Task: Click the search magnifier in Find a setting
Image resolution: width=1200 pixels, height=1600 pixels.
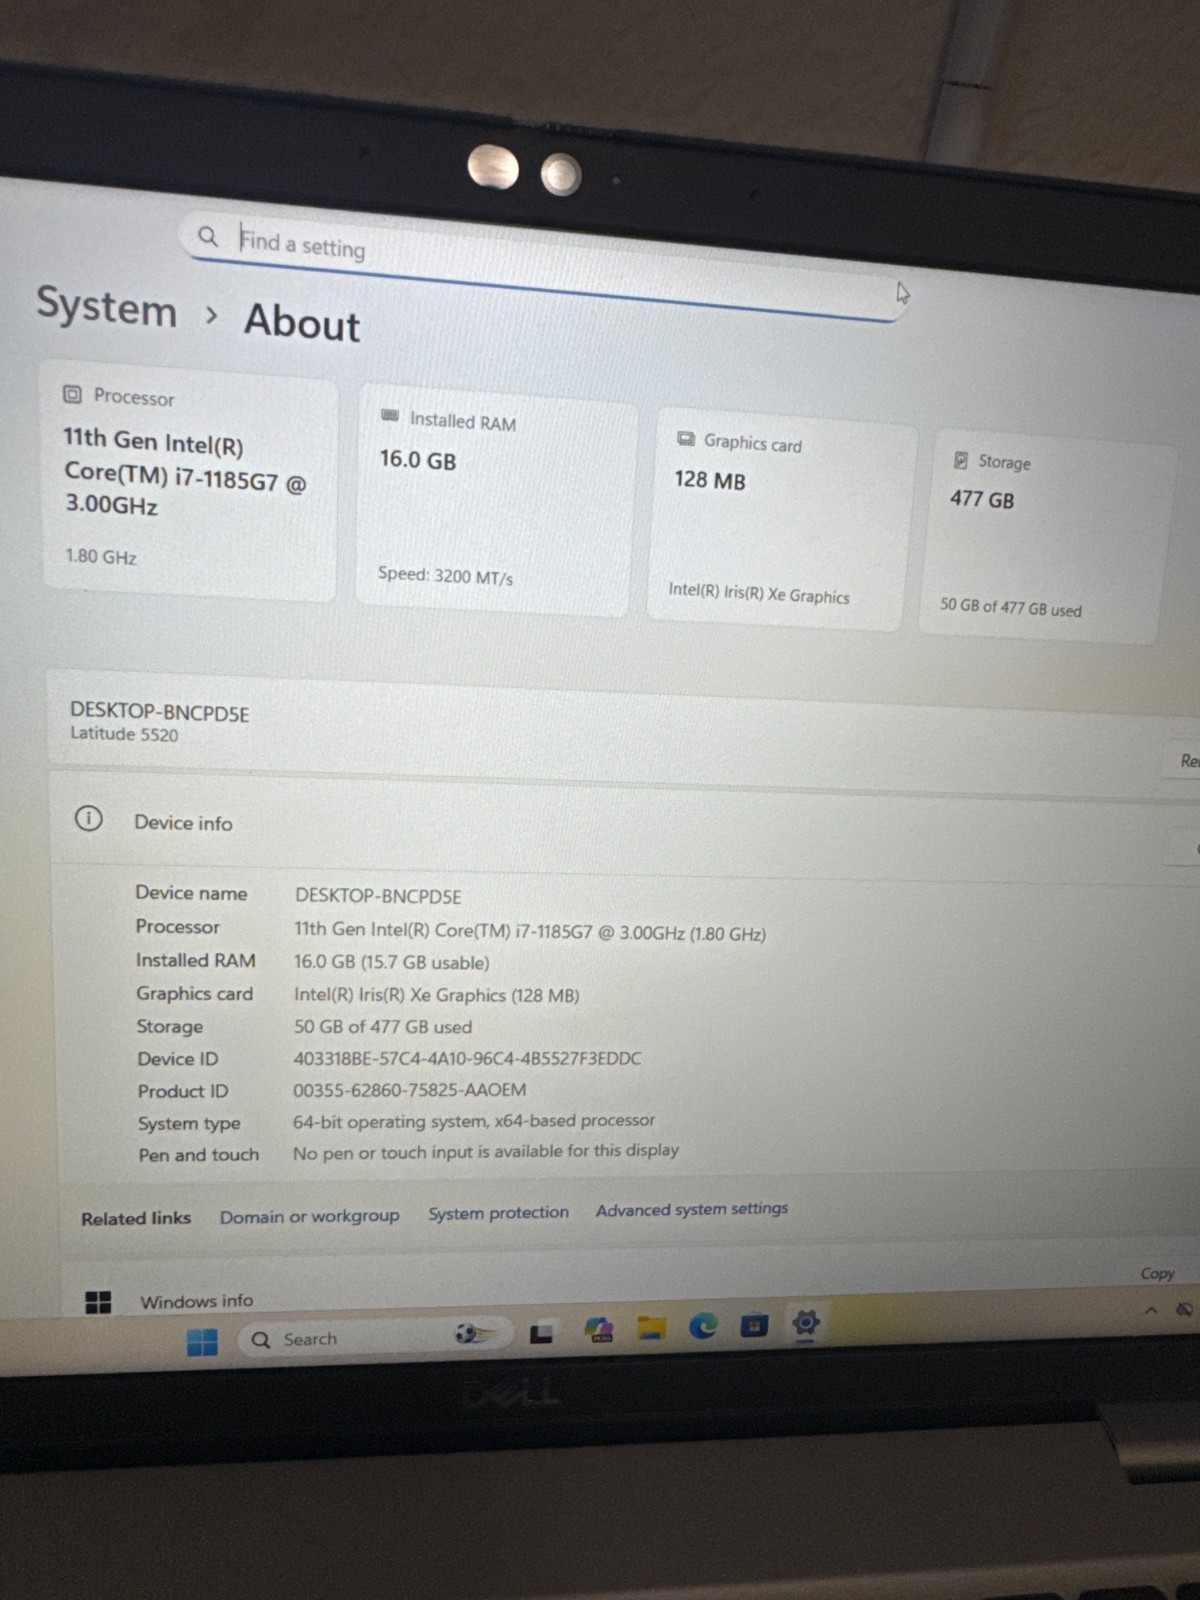Action: (208, 237)
